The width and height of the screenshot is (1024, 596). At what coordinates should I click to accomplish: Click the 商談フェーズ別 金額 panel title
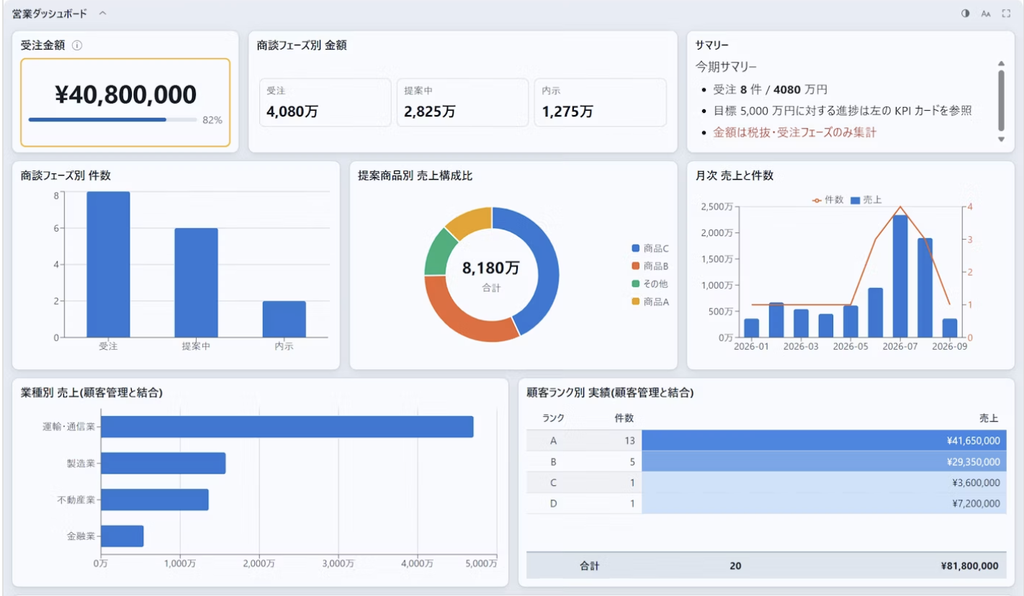tap(302, 45)
